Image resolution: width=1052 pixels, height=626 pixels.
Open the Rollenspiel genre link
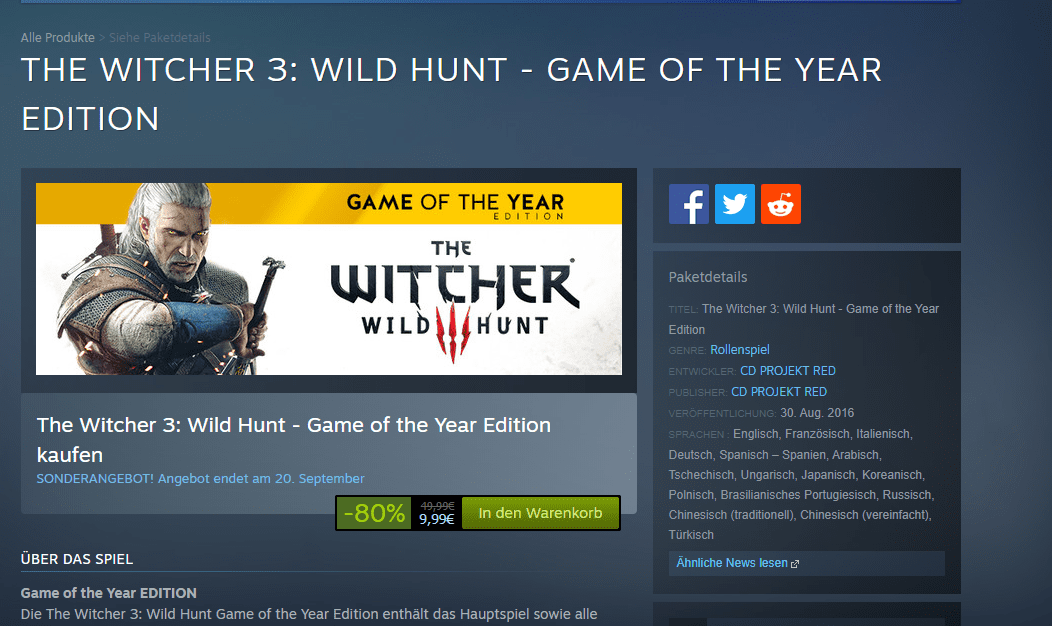point(740,350)
